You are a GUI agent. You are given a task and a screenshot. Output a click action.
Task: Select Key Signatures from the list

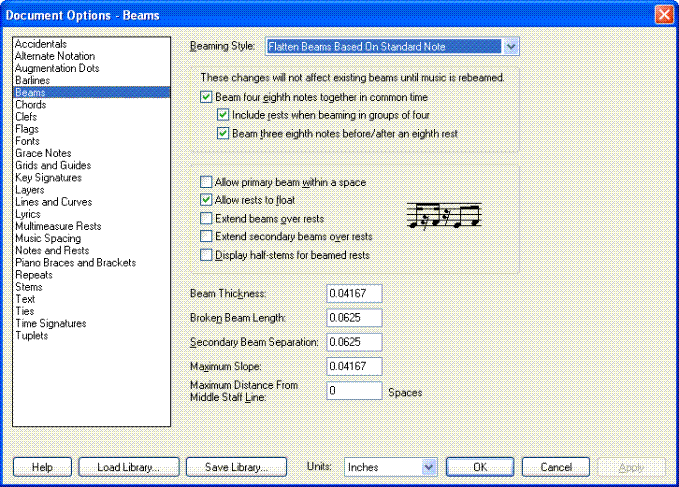tap(50, 178)
